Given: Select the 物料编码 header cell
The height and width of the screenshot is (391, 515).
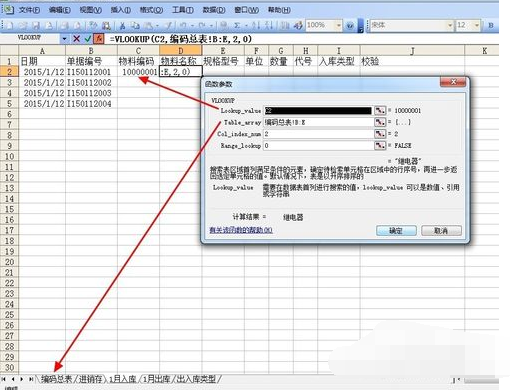Looking at the screenshot, I should (x=138, y=61).
